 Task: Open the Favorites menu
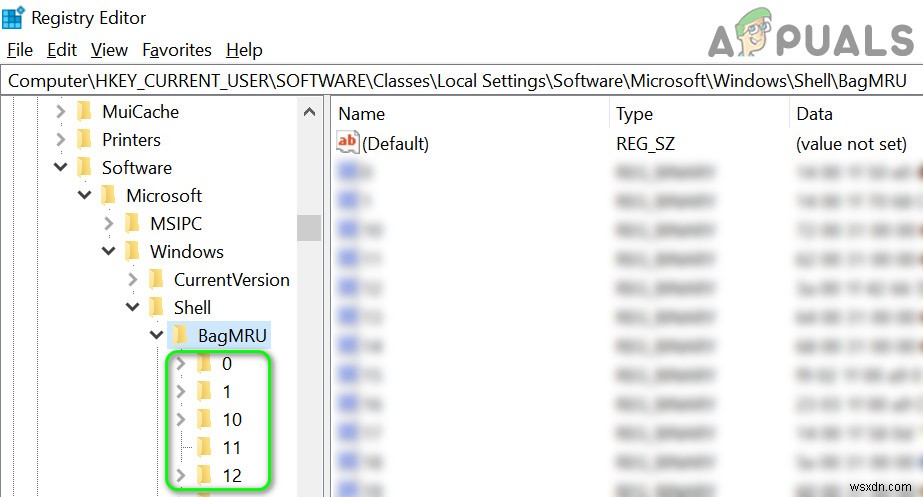tap(177, 50)
